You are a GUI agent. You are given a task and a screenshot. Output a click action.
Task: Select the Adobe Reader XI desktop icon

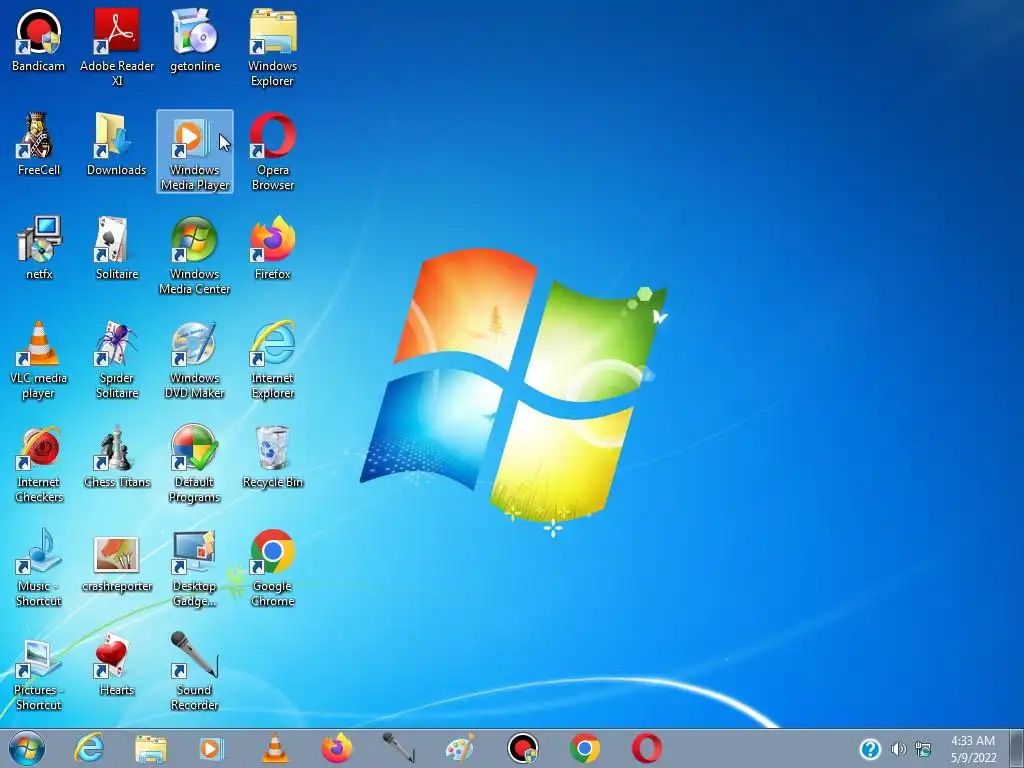click(117, 47)
